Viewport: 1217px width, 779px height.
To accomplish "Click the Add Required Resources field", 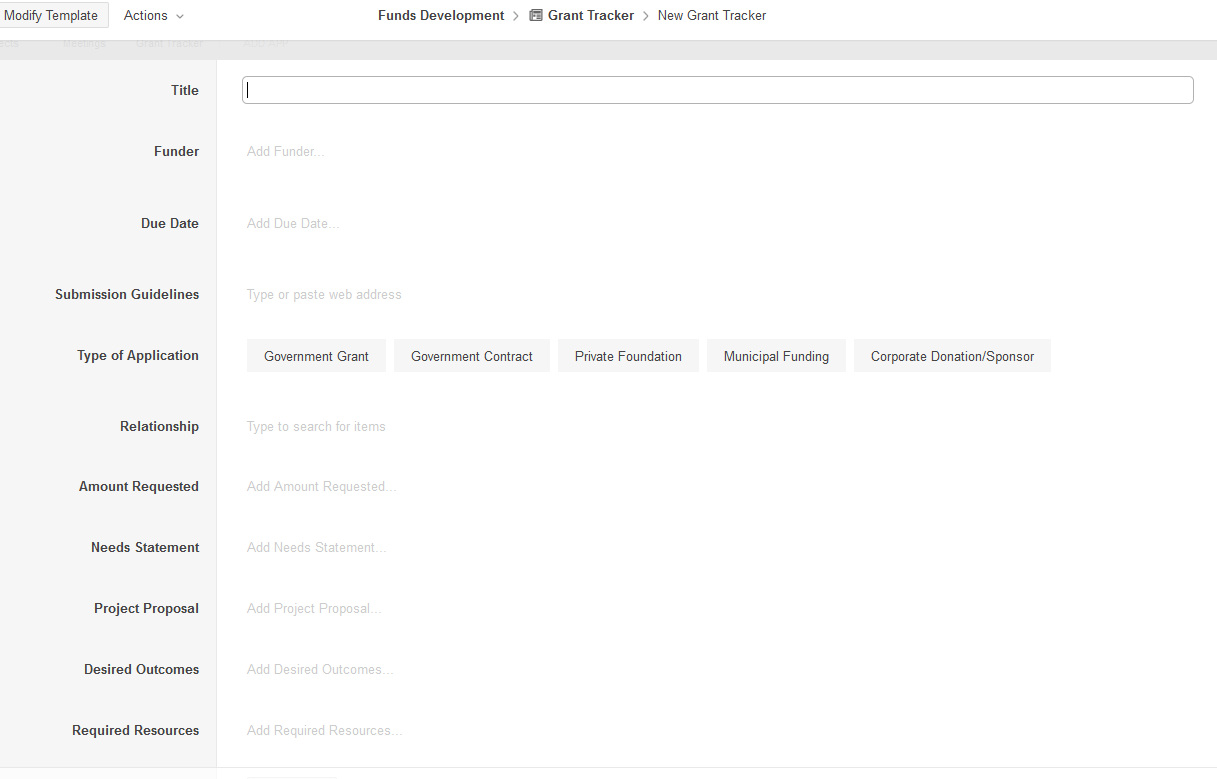I will (324, 731).
